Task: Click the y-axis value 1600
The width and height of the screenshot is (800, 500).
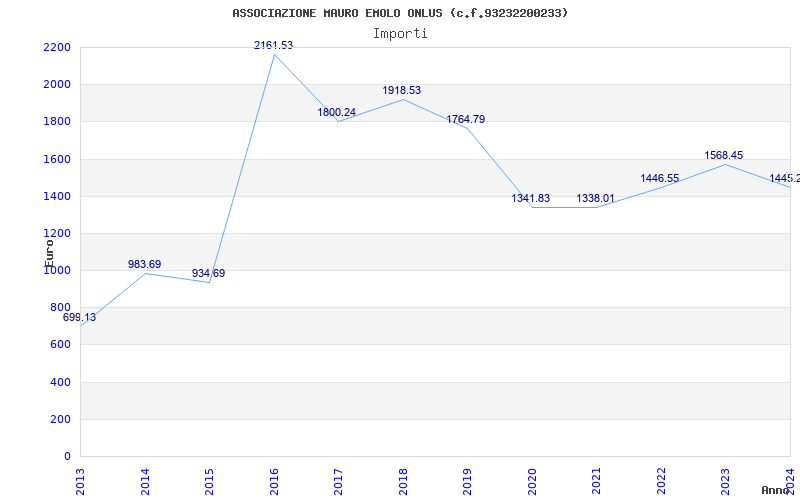Action: 57,159
